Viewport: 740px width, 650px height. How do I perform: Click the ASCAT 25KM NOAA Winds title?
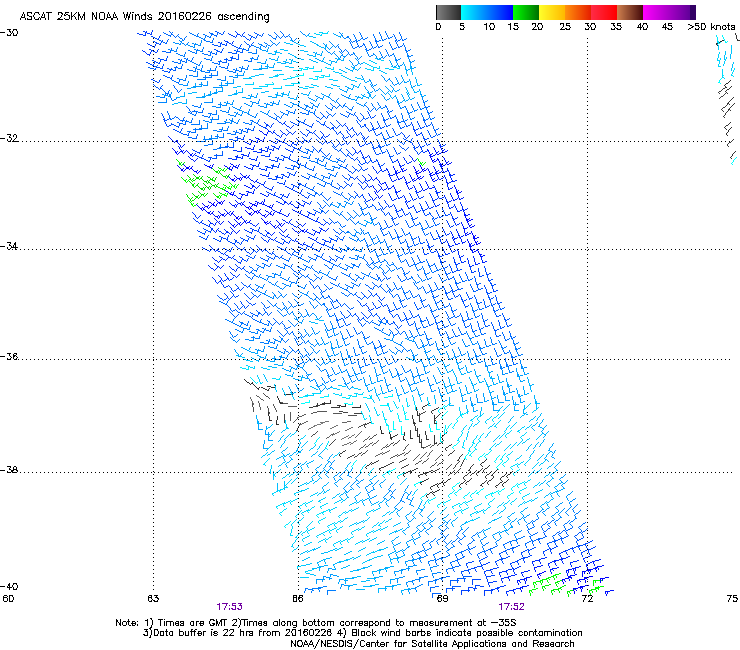[x=144, y=16]
